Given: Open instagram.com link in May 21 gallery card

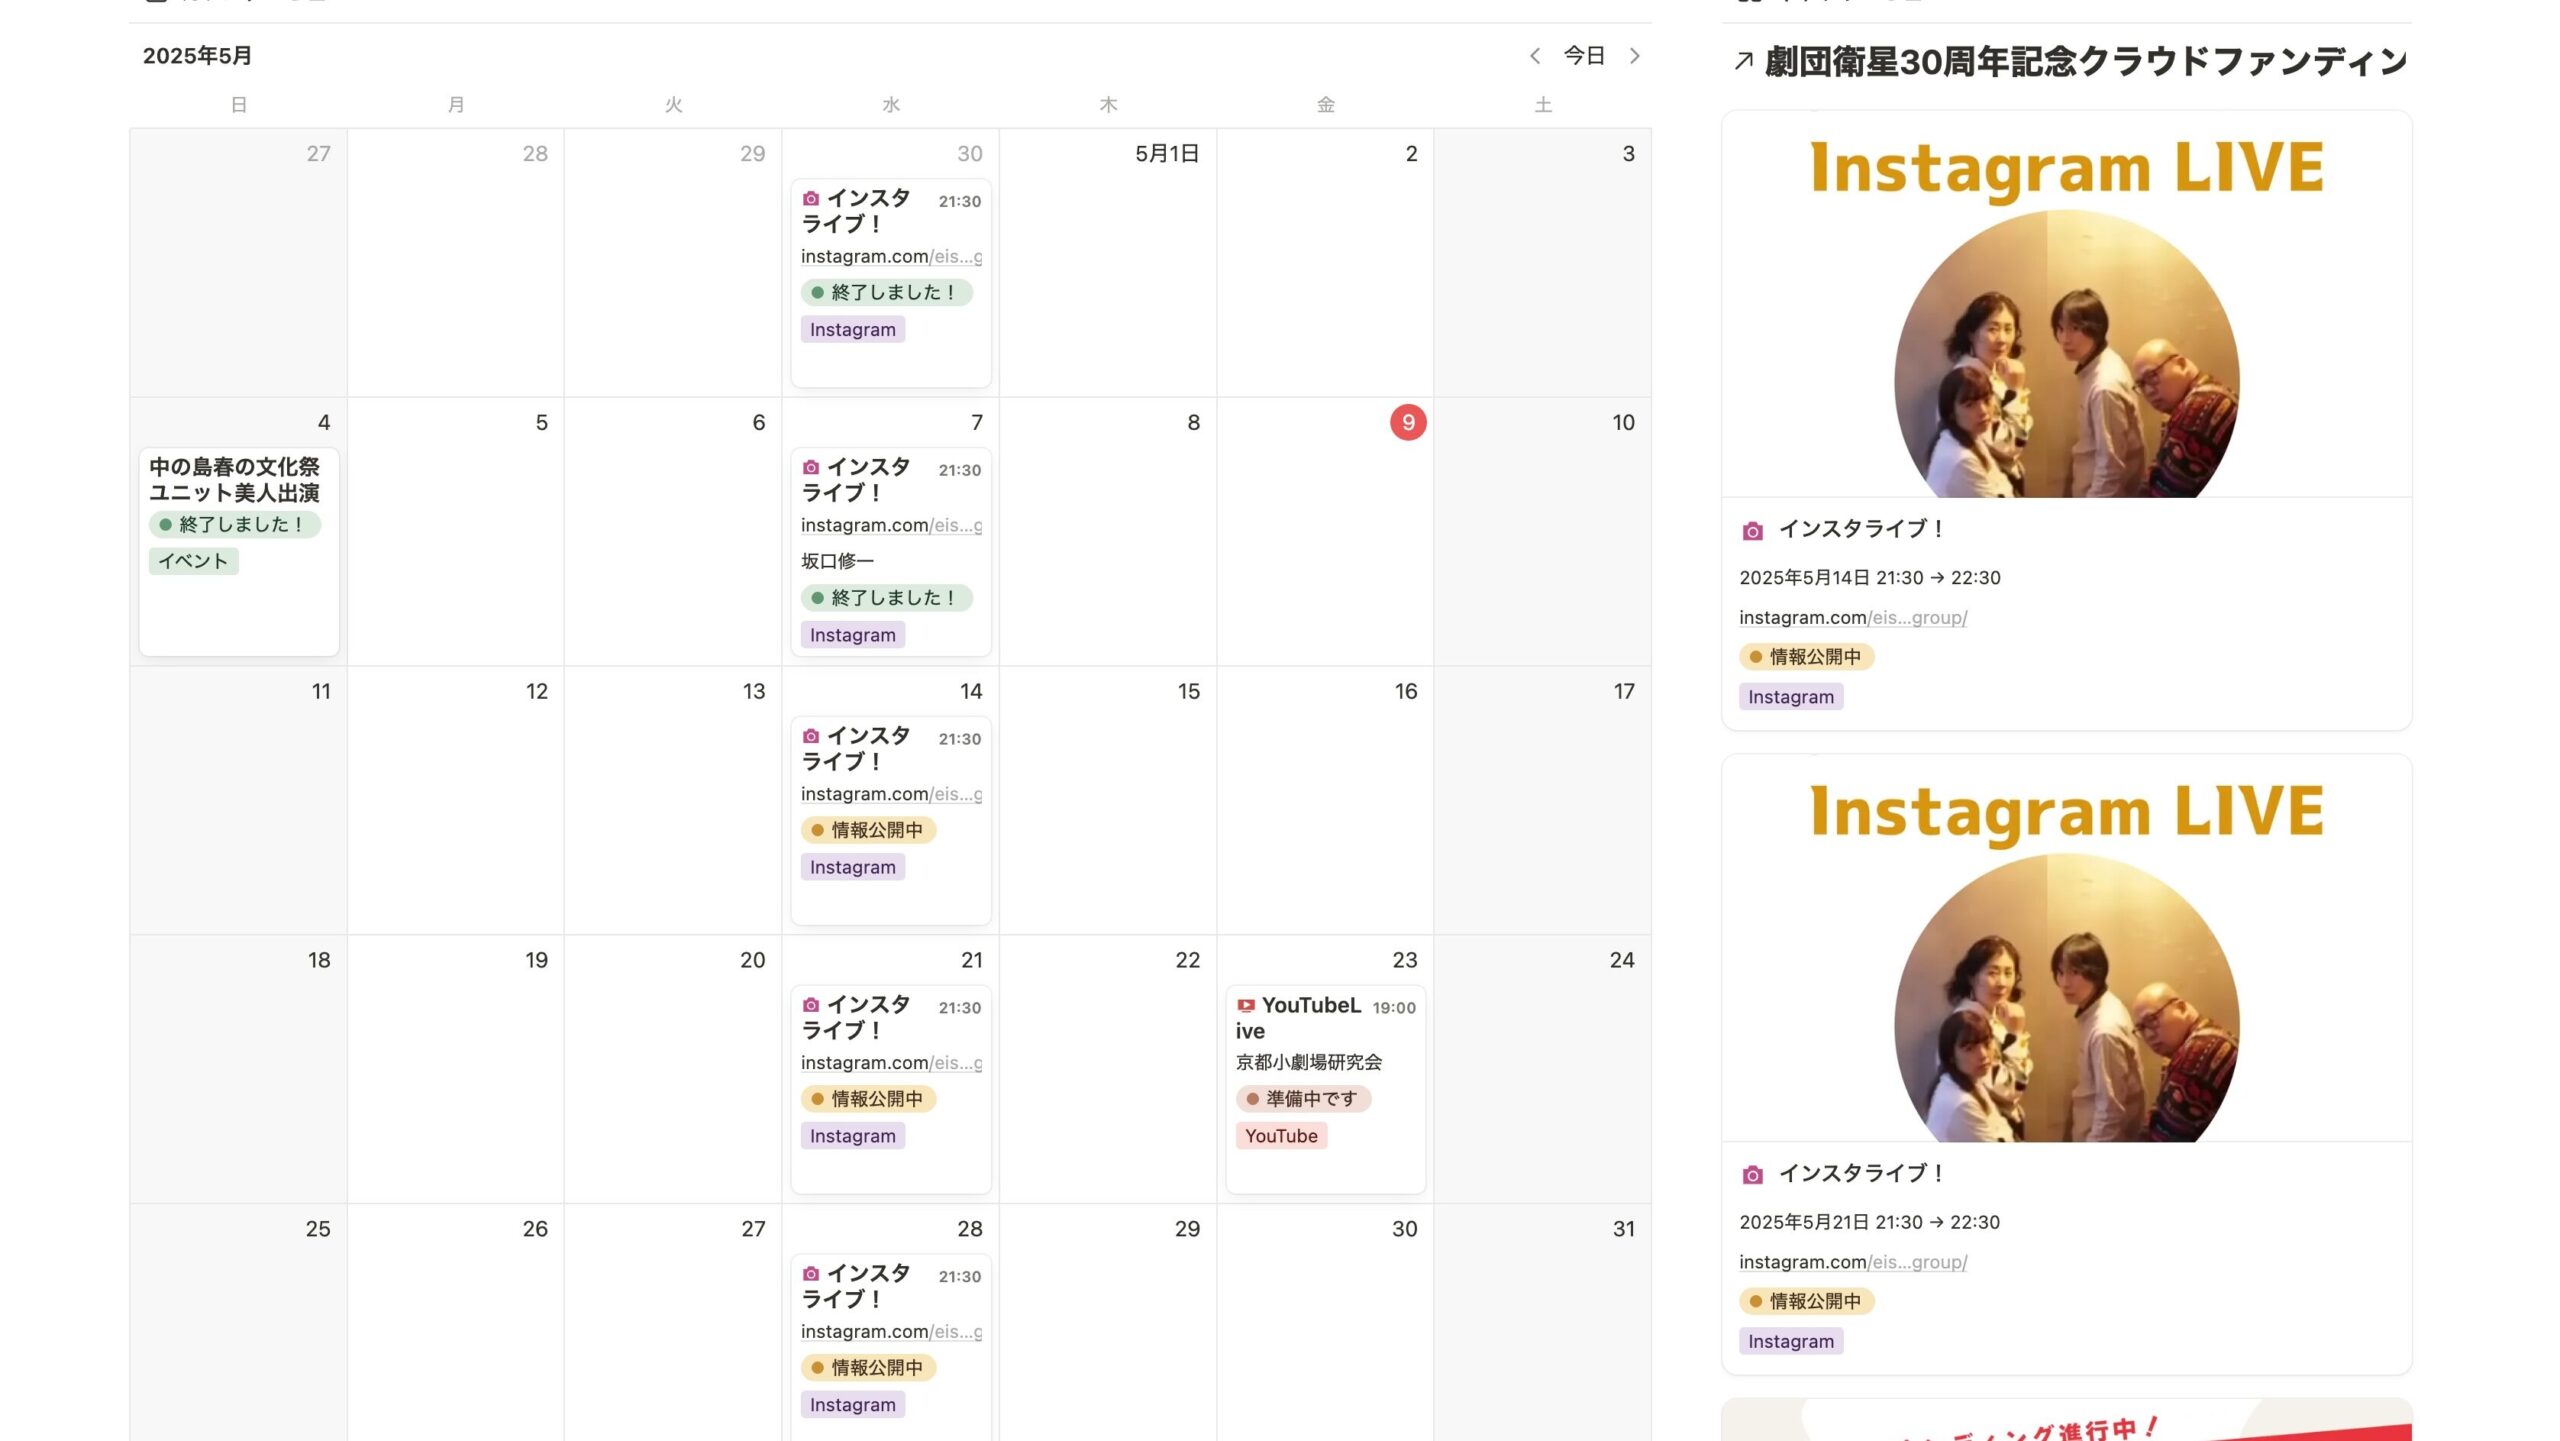Looking at the screenshot, I should tap(1853, 1262).
